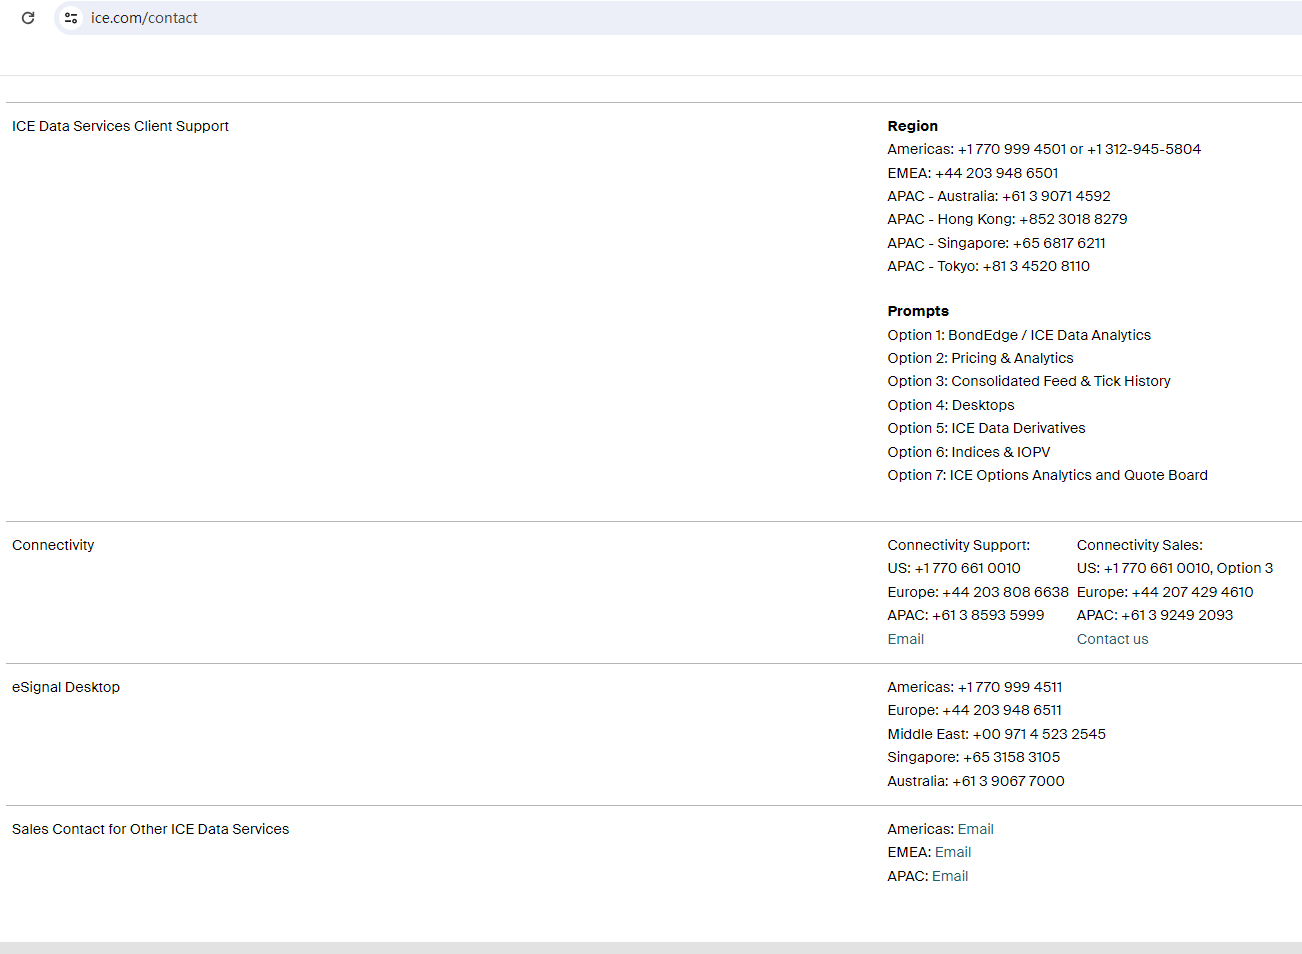1302x954 pixels.
Task: Click the Connectivity Sales US phone line
Action: point(1174,568)
